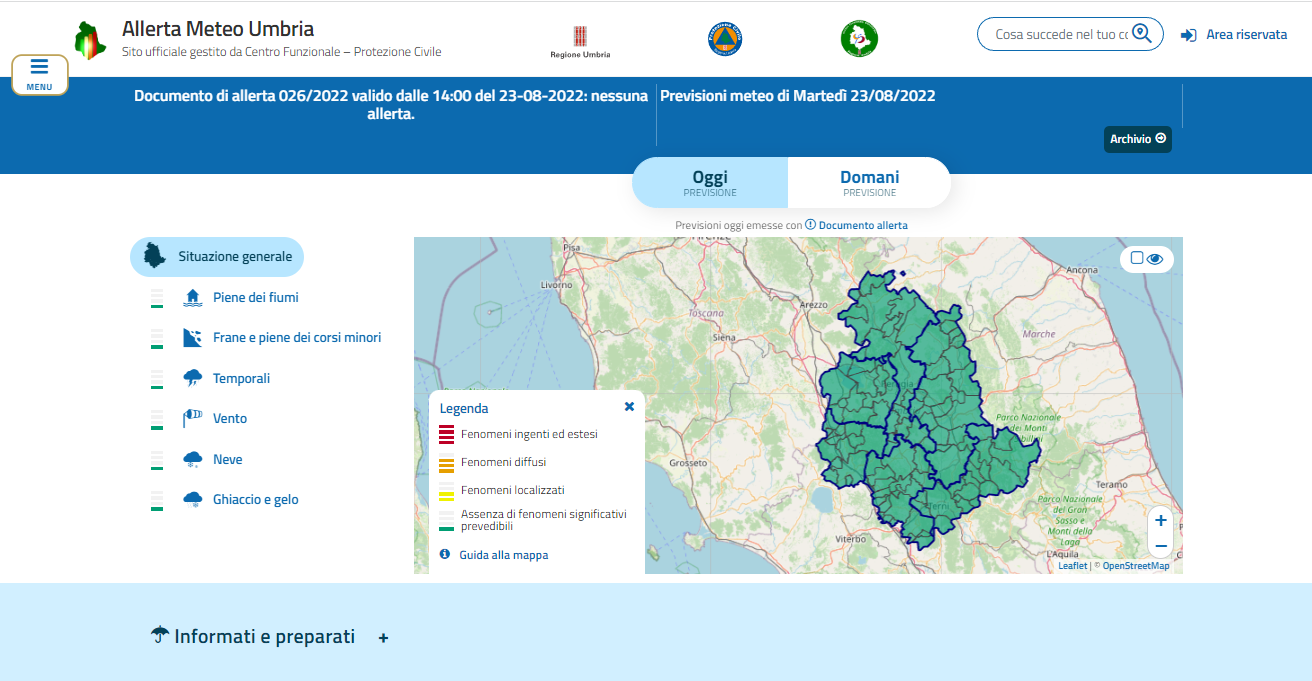Click the location search input field
This screenshot has width=1312, height=681.
tap(1060, 34)
